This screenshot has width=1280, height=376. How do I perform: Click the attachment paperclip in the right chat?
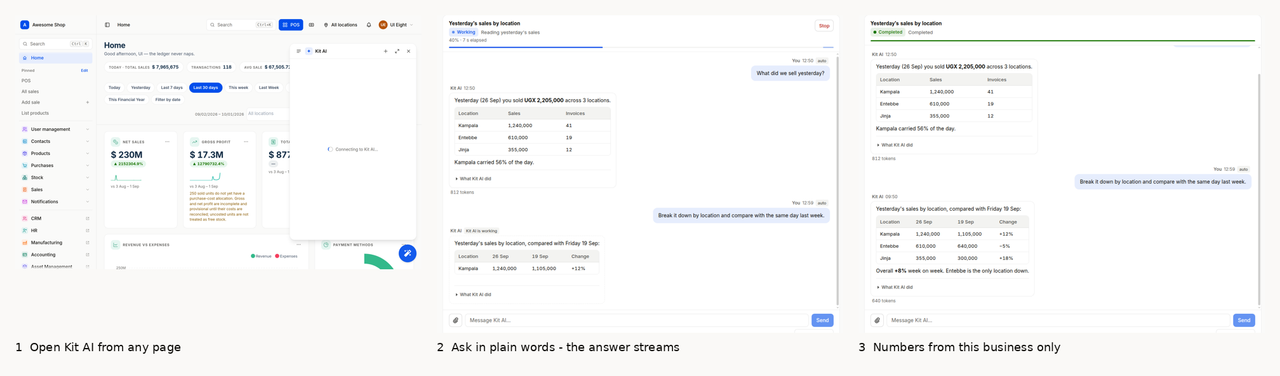click(x=878, y=320)
